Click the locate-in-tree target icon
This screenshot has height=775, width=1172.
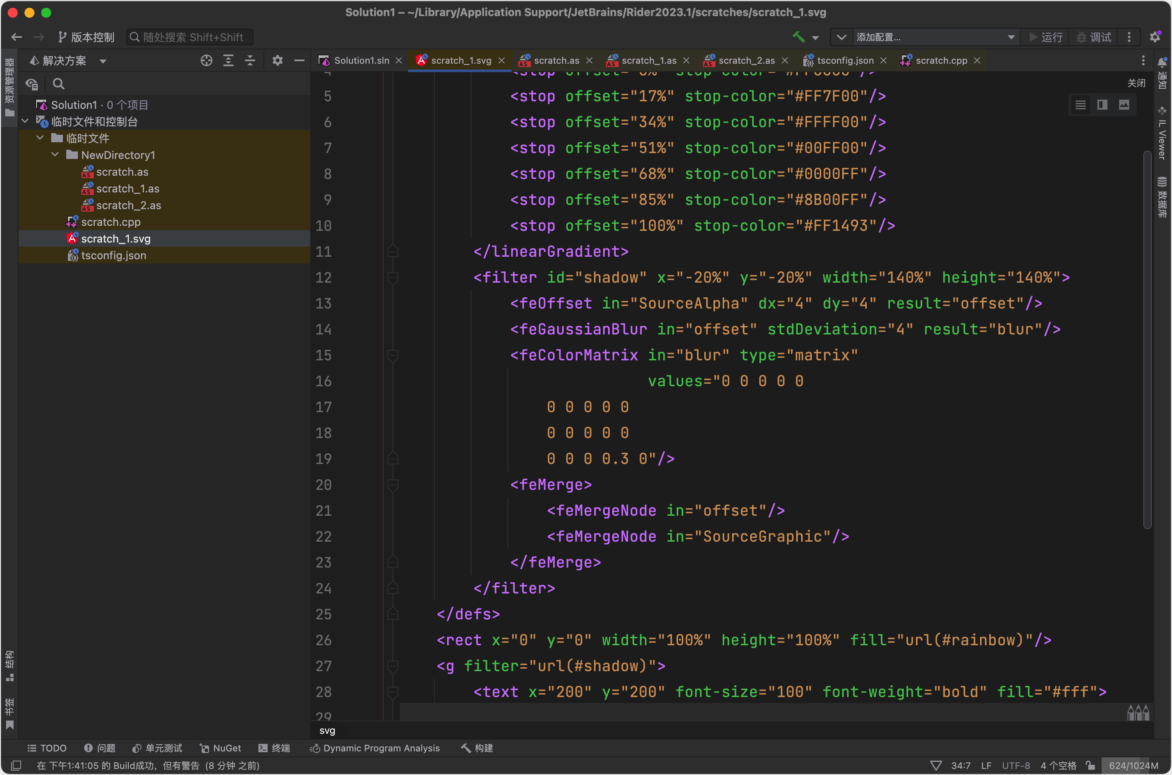206,61
